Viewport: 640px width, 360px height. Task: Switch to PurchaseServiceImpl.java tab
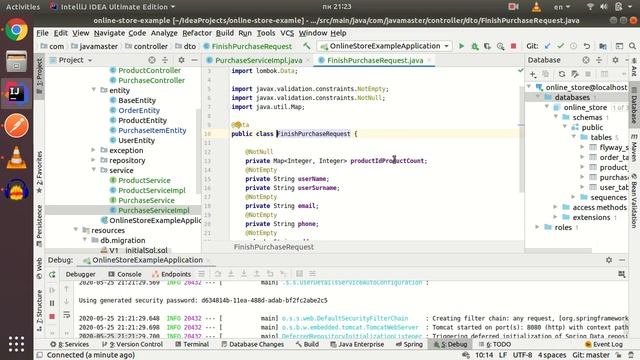pyautogui.click(x=258, y=60)
